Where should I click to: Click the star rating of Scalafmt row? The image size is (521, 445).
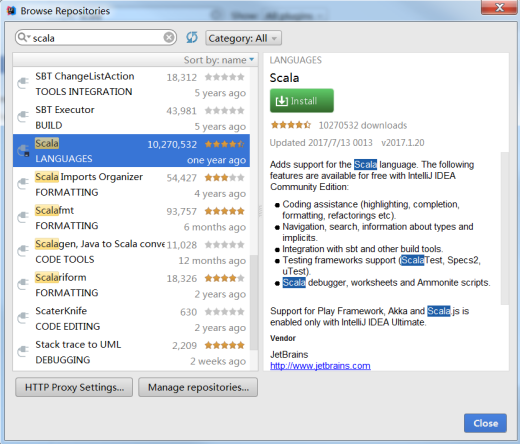coord(224,211)
